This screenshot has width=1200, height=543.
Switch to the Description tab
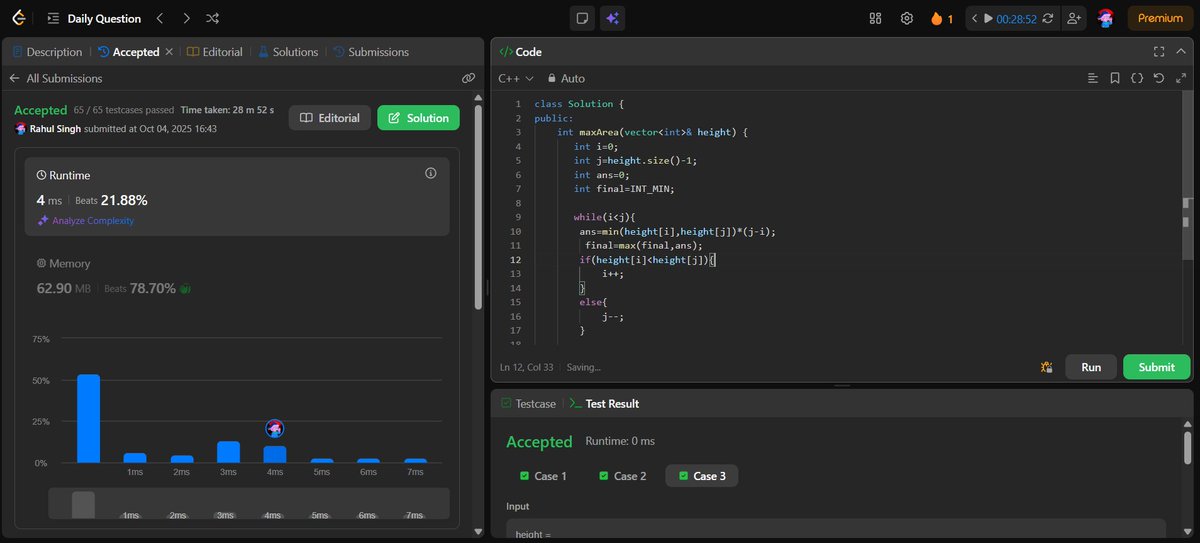point(47,52)
